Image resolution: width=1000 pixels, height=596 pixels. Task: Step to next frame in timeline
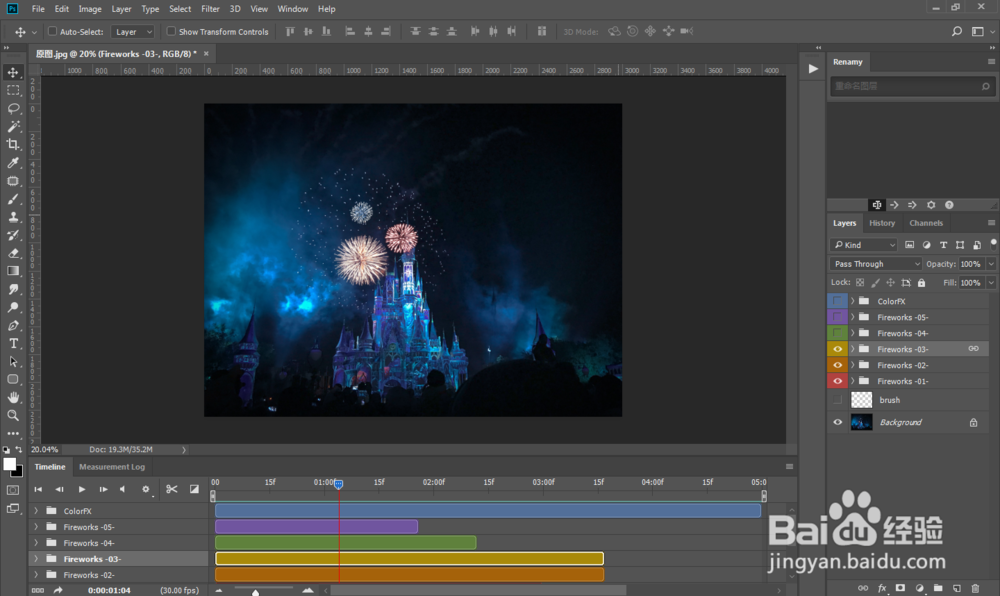pyautogui.click(x=103, y=489)
